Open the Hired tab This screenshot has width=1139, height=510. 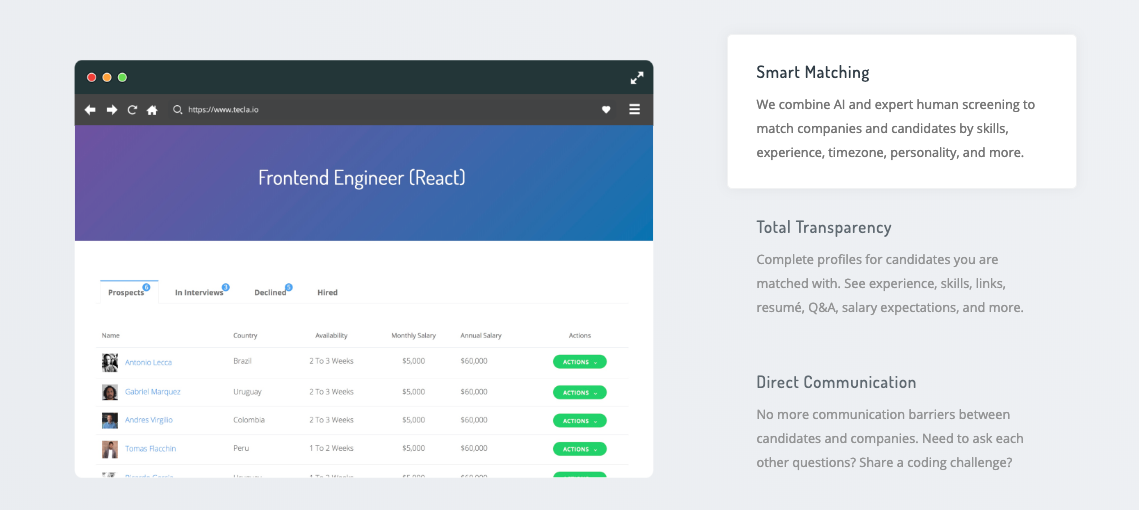pos(327,292)
